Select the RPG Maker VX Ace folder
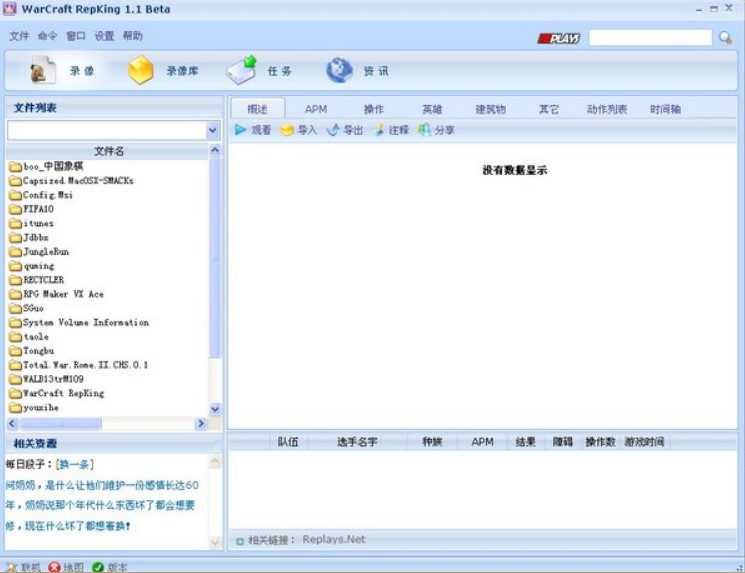The image size is (745, 573). 56,294
